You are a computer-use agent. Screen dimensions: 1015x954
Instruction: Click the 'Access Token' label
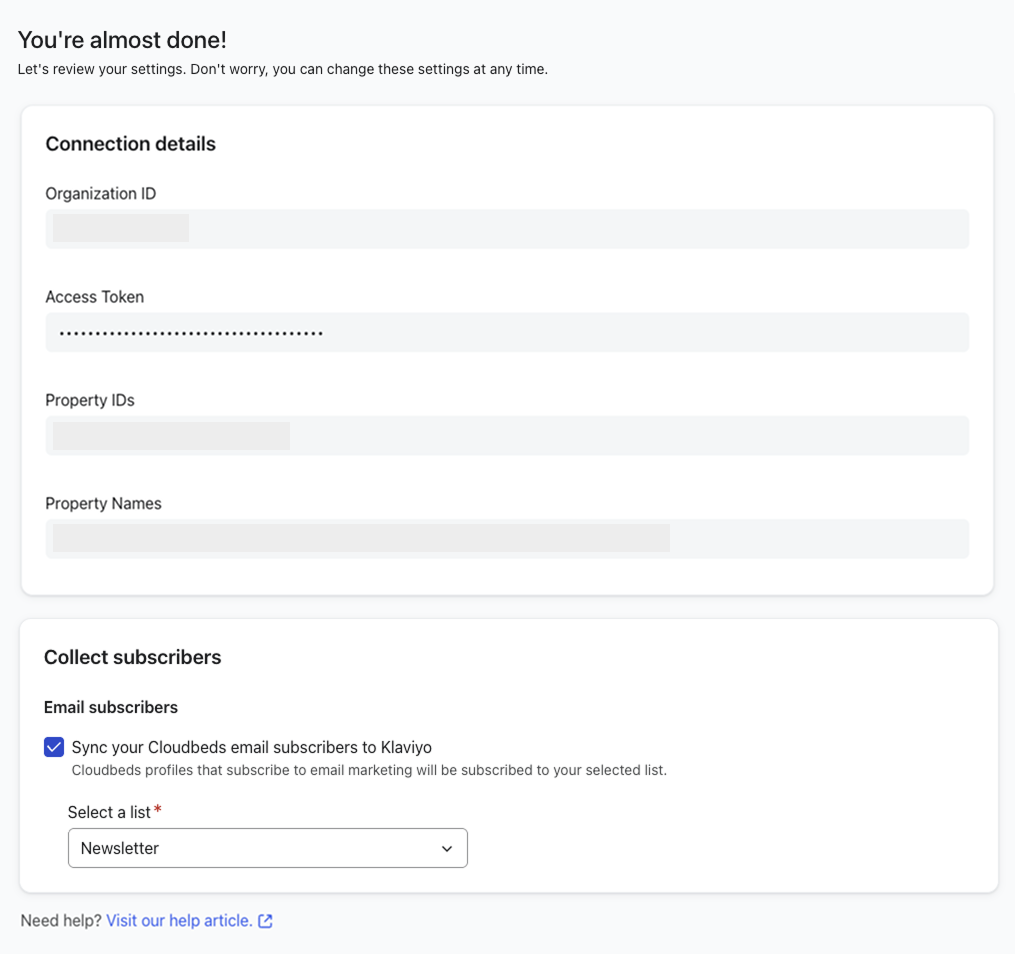click(94, 297)
